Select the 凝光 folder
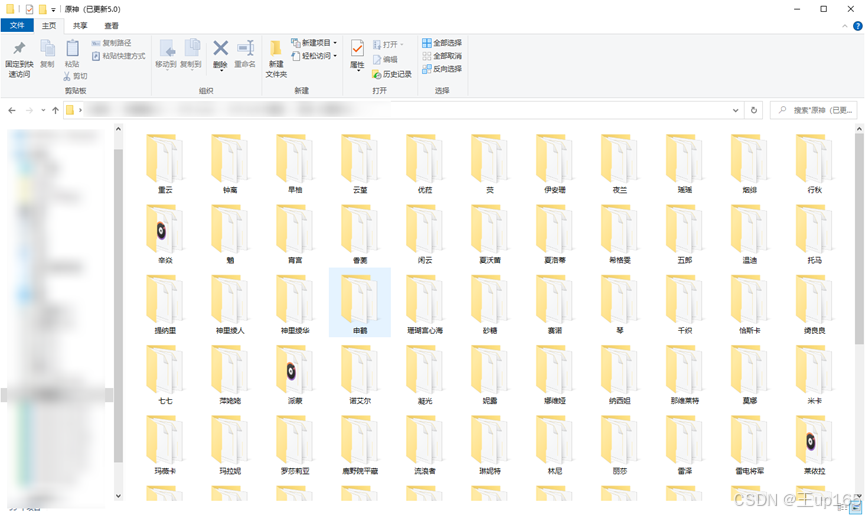The image size is (865, 515). point(425,374)
